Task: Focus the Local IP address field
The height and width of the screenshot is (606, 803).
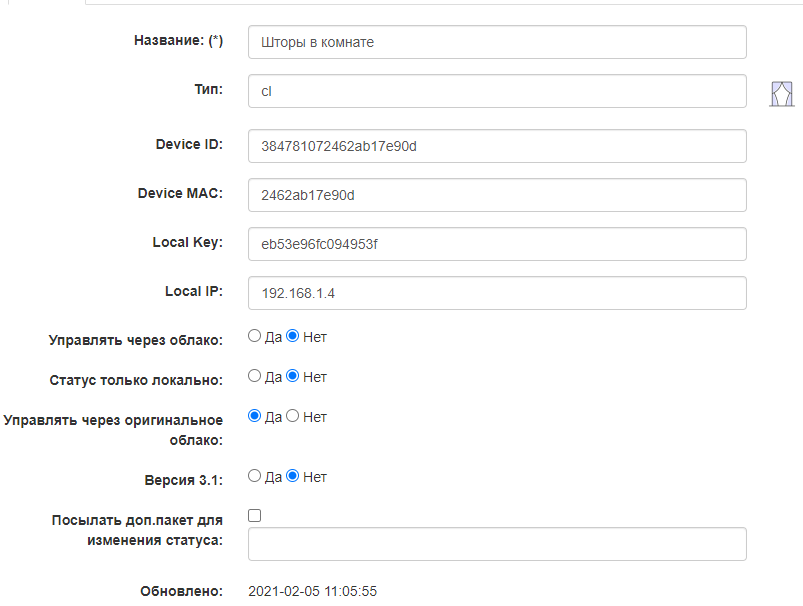Action: click(497, 293)
